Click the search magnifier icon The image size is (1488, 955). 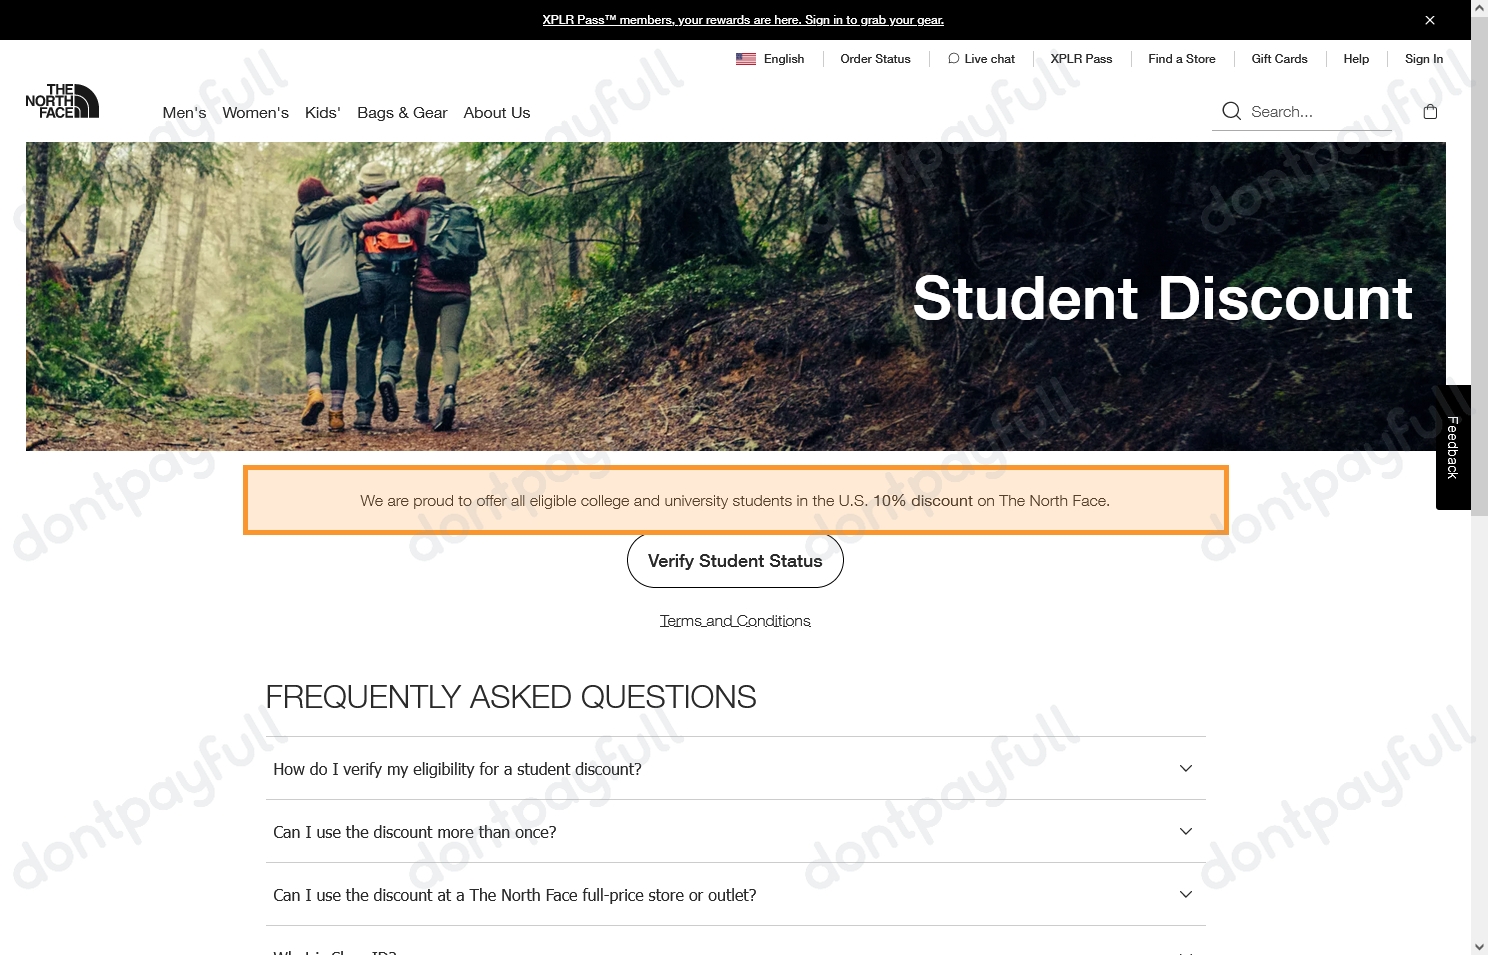pos(1231,111)
